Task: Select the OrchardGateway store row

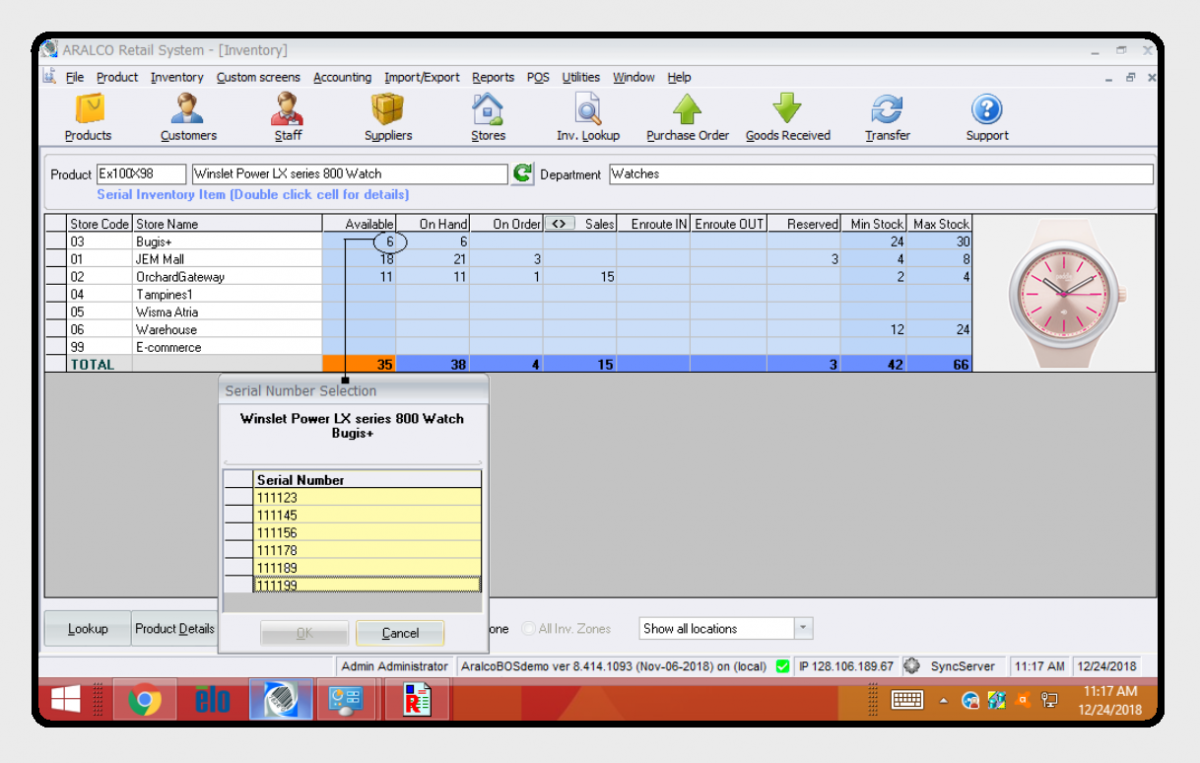Action: pos(508,277)
